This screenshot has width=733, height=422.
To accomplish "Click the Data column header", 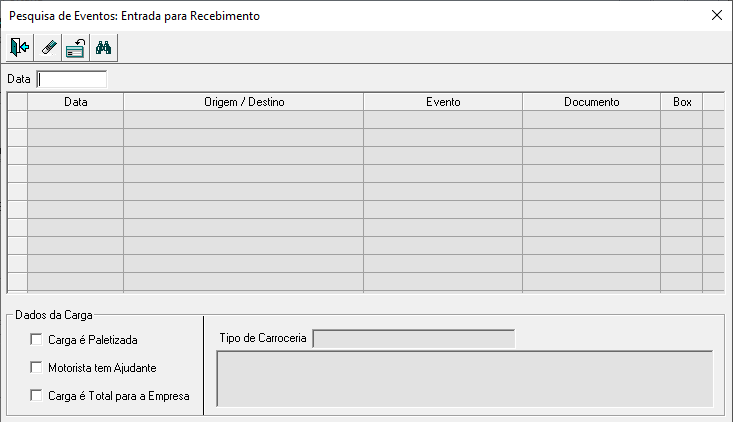I will [x=75, y=102].
